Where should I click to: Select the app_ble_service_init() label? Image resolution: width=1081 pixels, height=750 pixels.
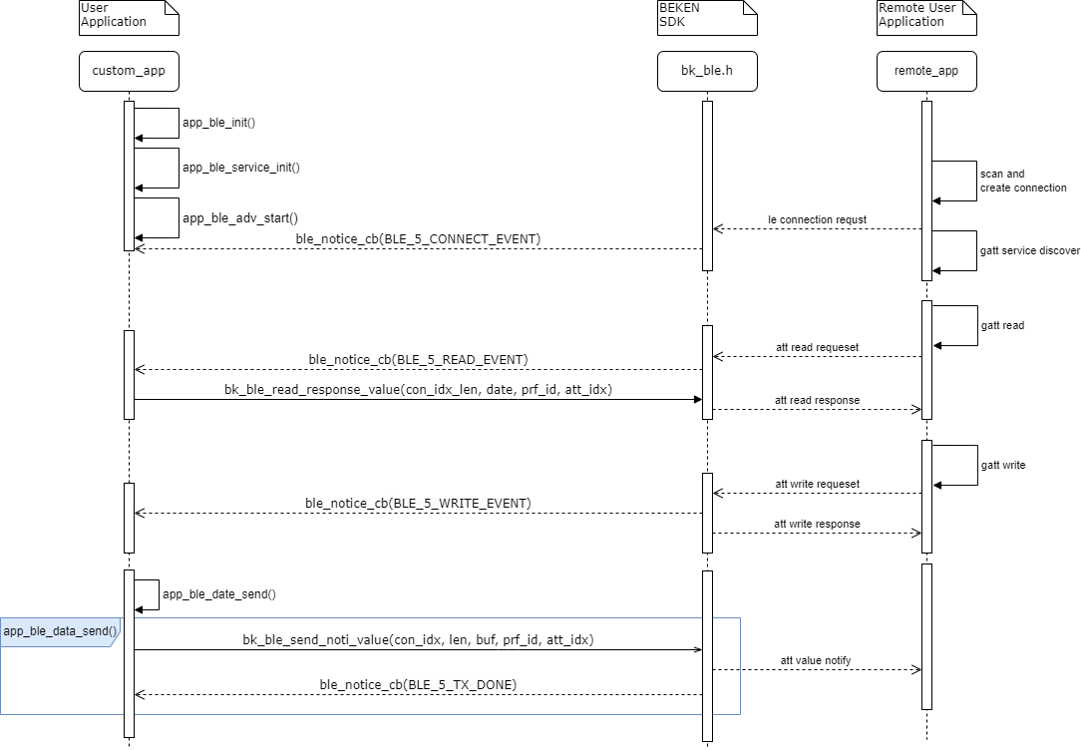pos(241,167)
